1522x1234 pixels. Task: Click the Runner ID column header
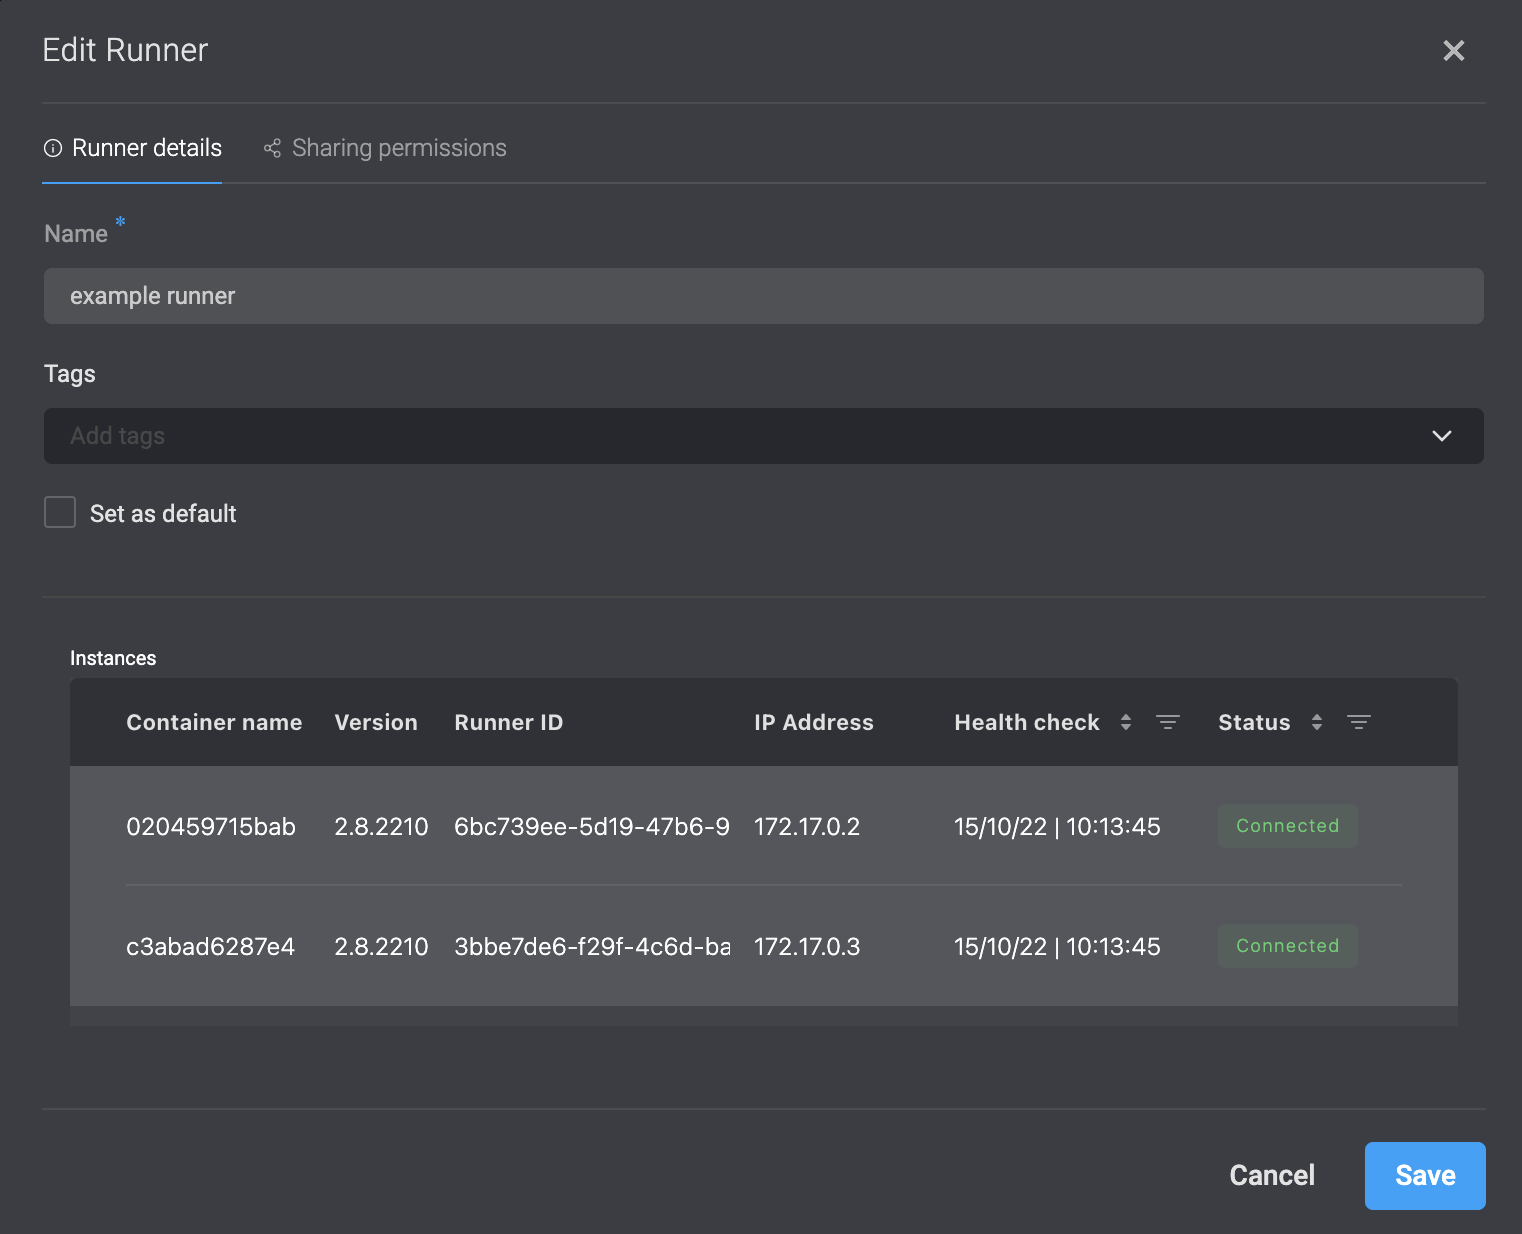point(509,722)
